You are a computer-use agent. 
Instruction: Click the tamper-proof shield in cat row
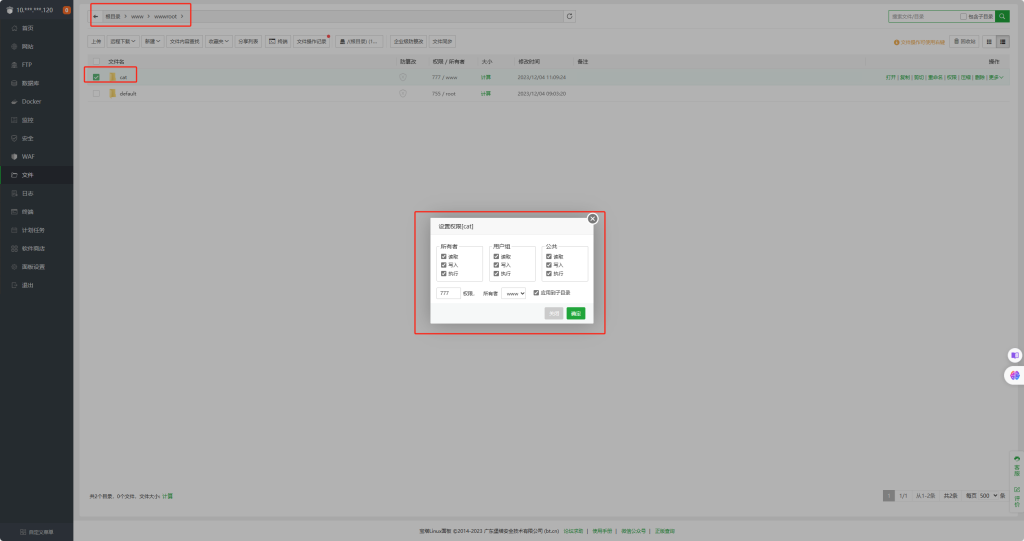[x=403, y=77]
